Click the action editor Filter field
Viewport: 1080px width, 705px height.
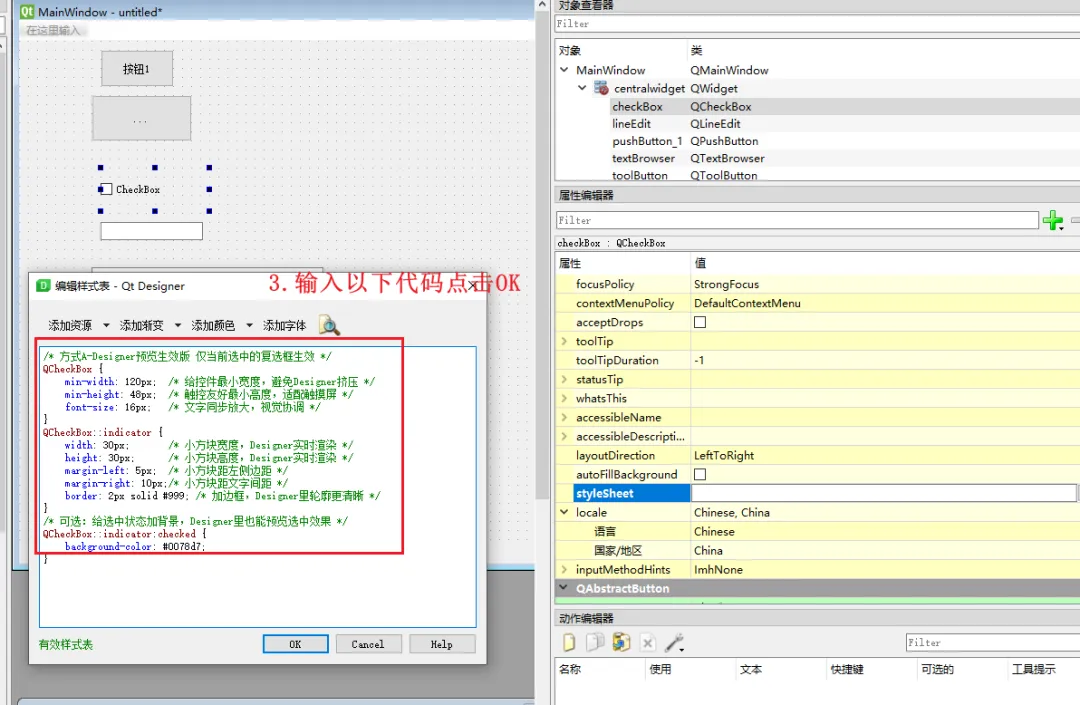(x=993, y=642)
